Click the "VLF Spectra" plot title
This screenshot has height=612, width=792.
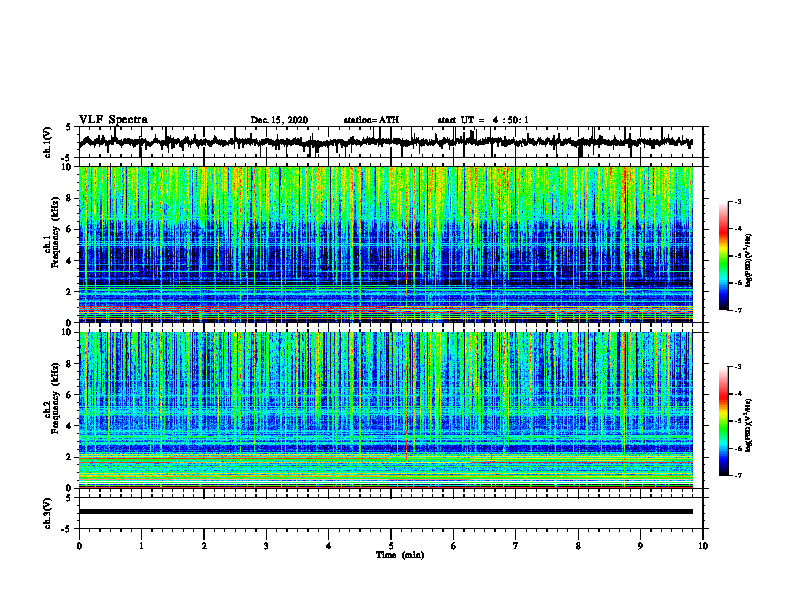[x=113, y=119]
